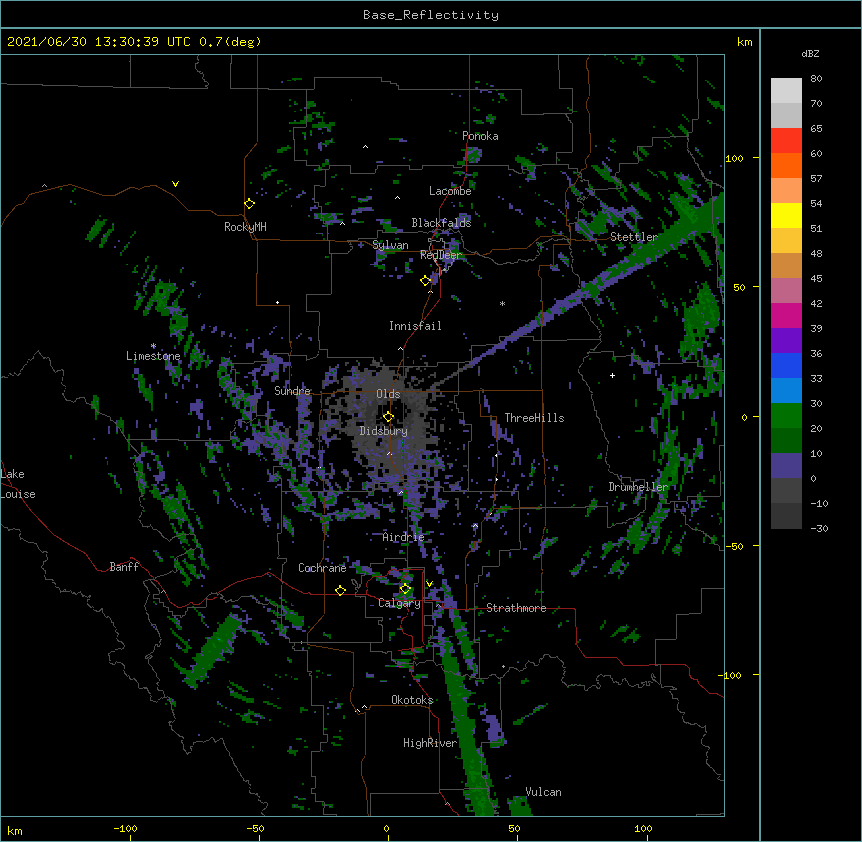The width and height of the screenshot is (862, 842).
Task: Click the RockyMH label
Action: (245, 227)
